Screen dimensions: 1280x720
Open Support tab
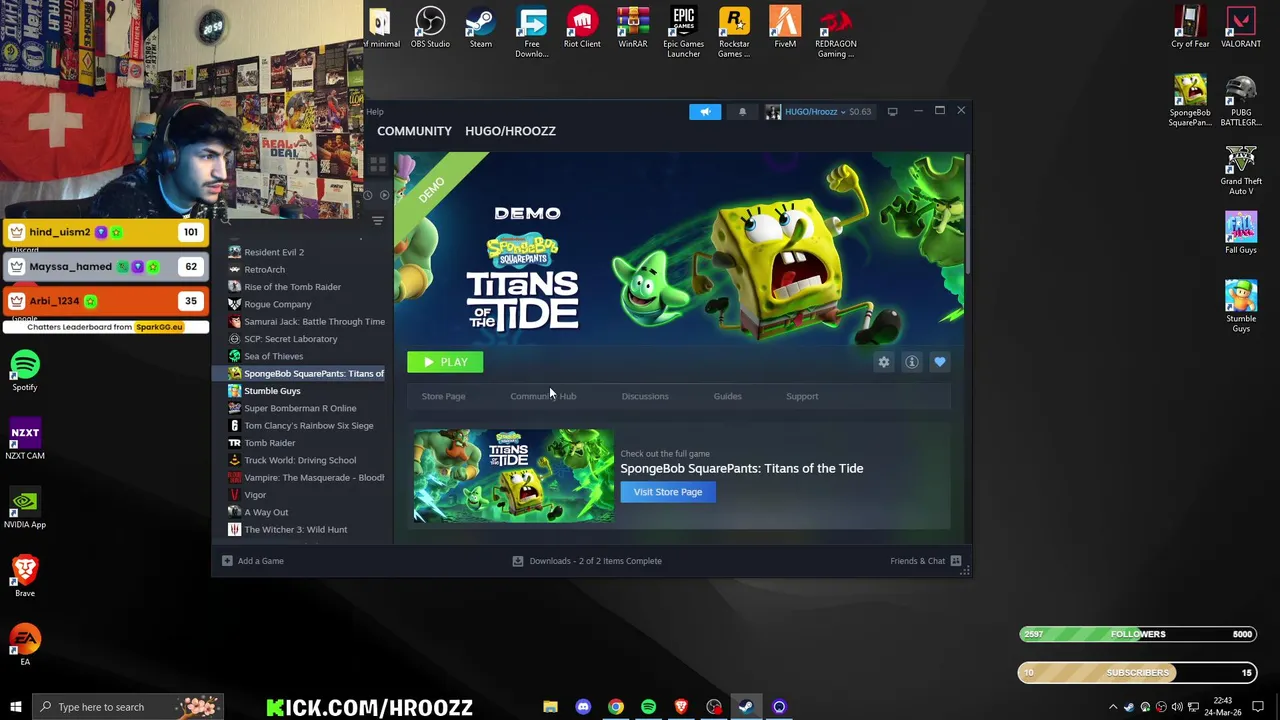click(802, 396)
